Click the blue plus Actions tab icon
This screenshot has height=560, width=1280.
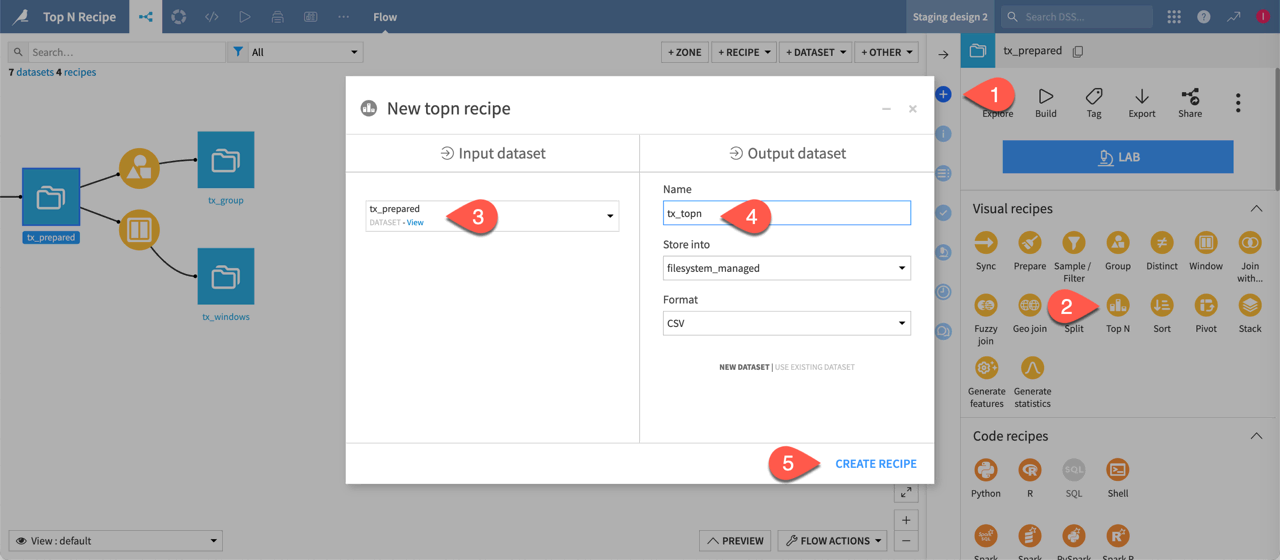click(x=943, y=94)
